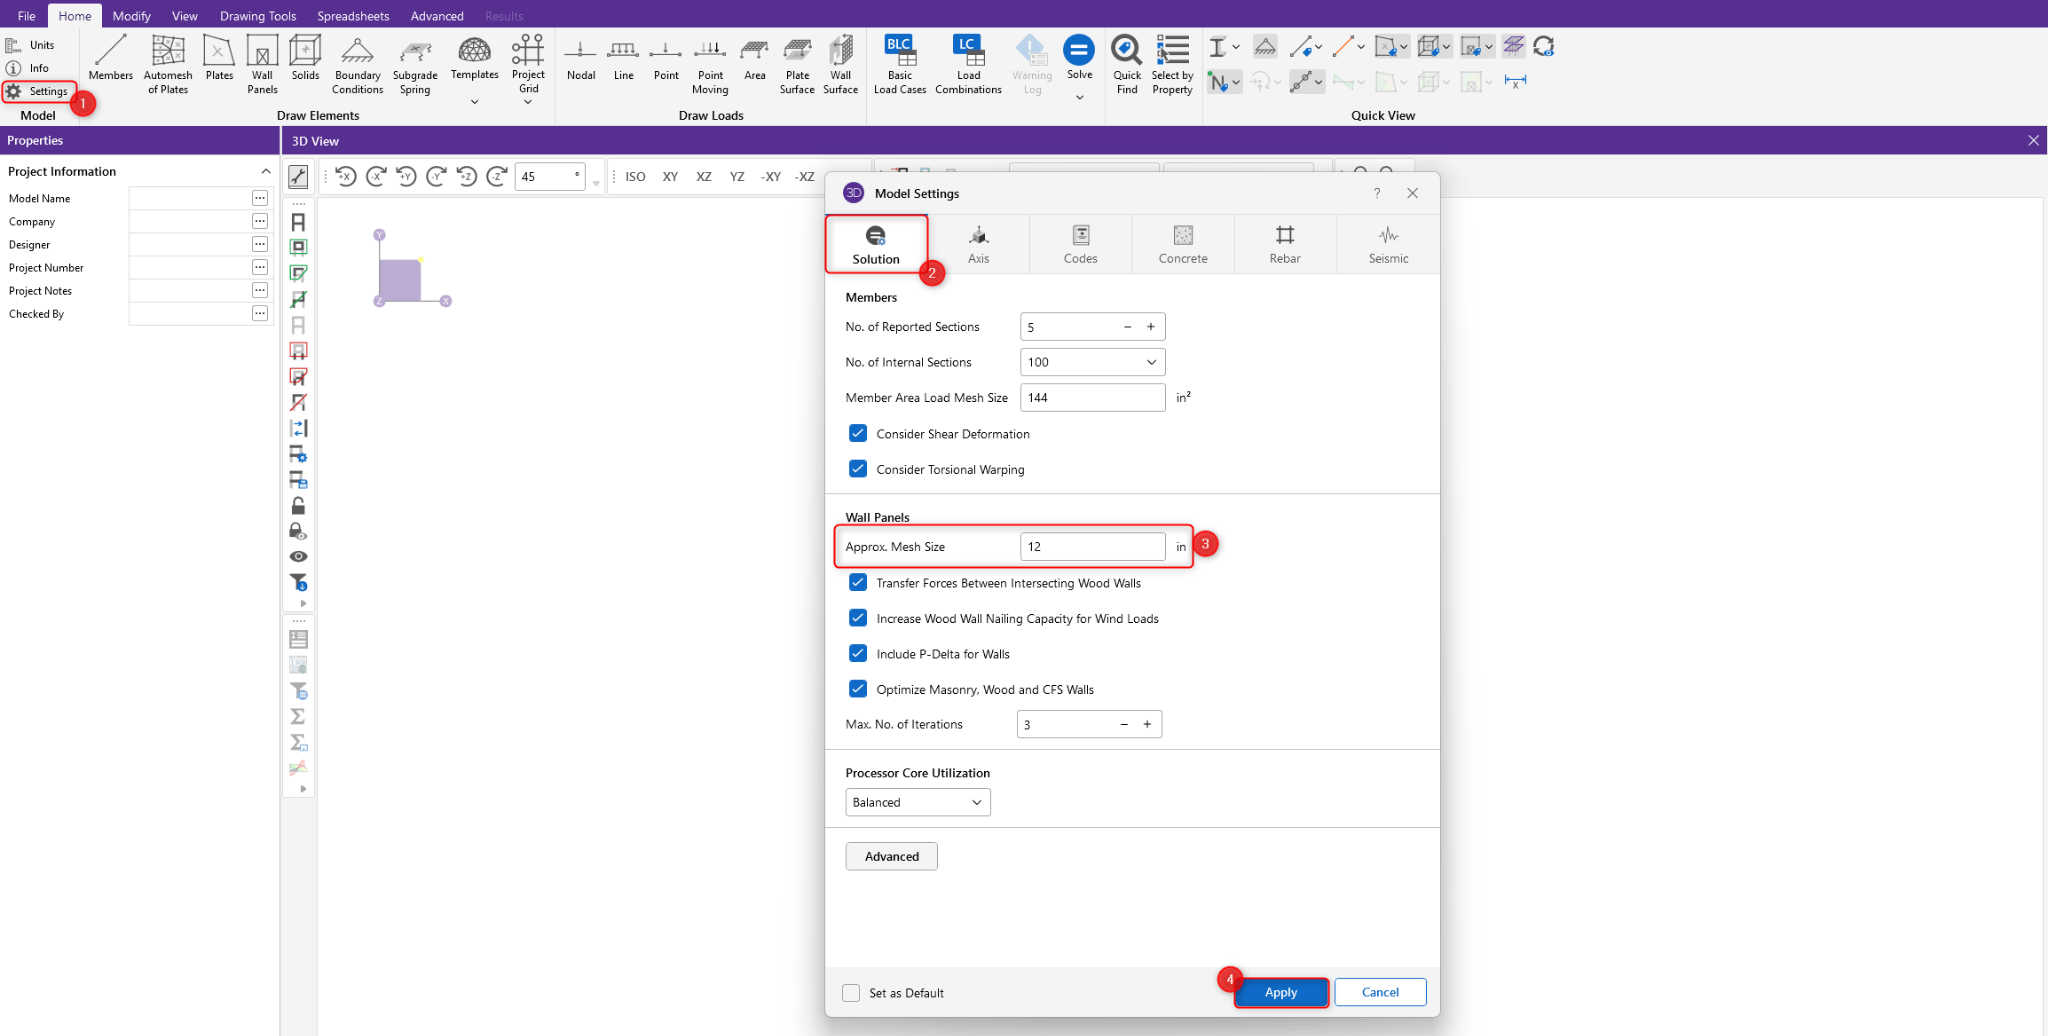This screenshot has height=1036, width=2048.
Task: Open the Modify ribbon tab
Action: 131,16
